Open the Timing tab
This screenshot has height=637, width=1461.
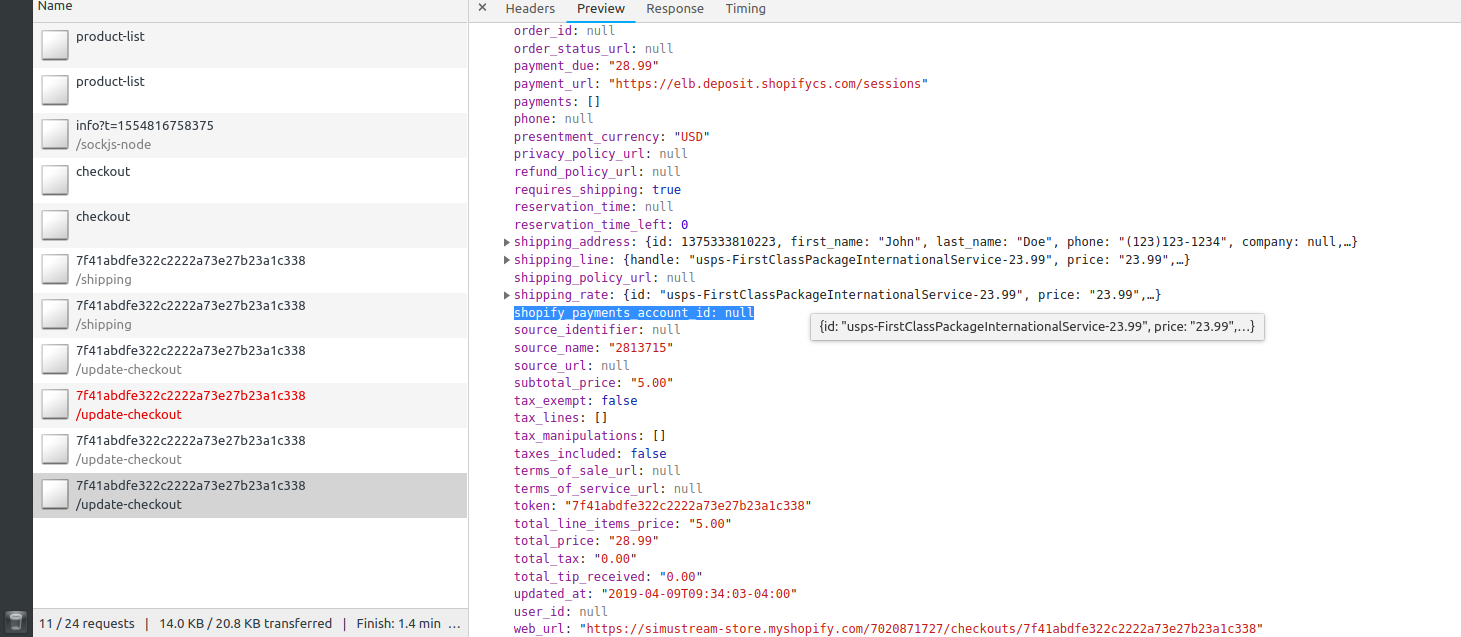[746, 9]
